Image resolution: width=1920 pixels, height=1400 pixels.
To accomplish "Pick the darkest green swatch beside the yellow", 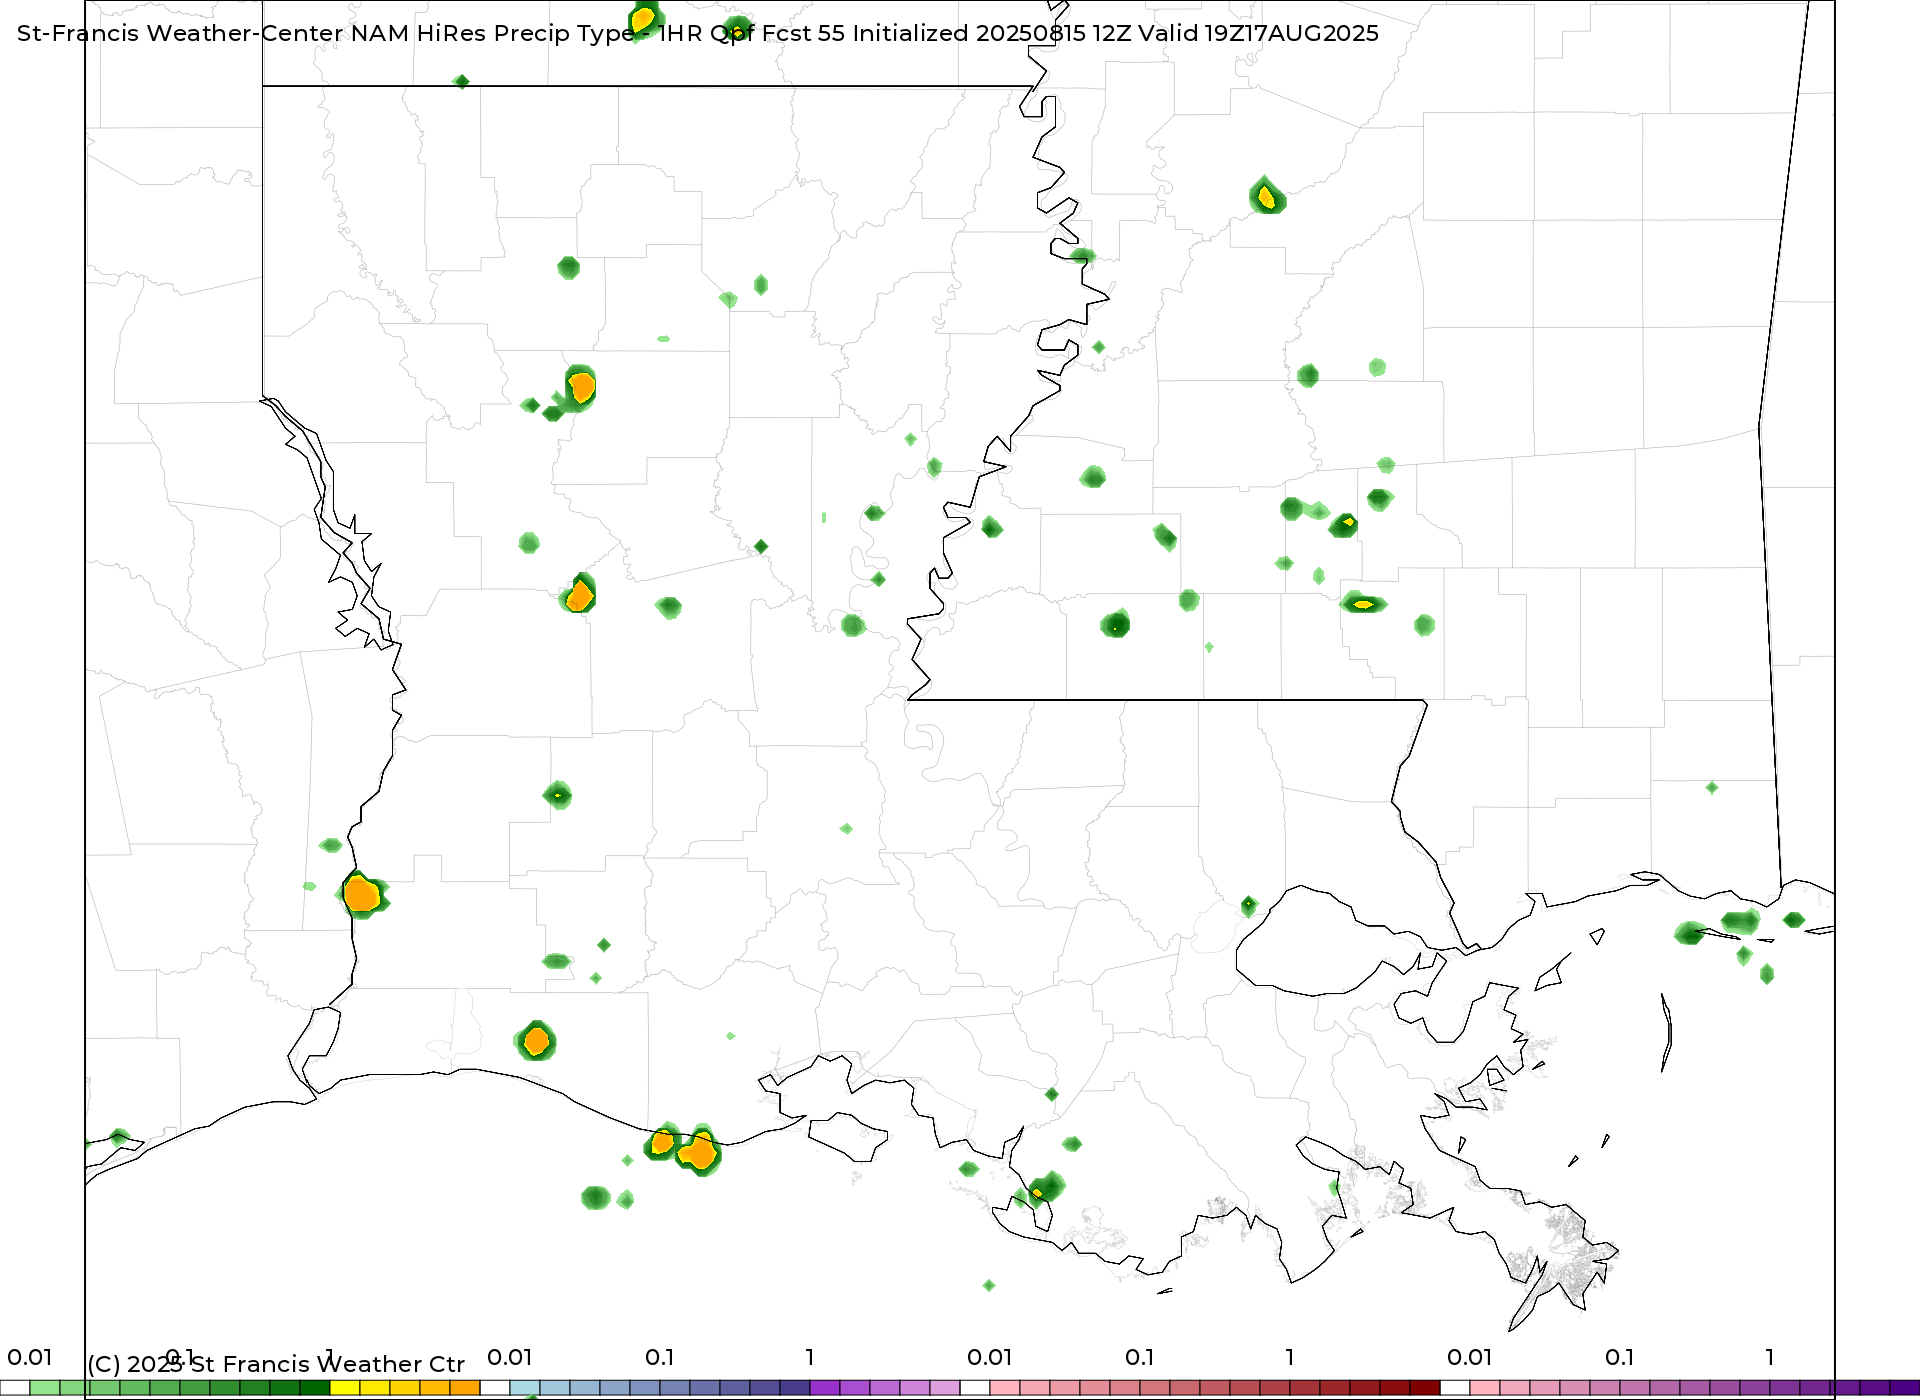I will pyautogui.click(x=315, y=1388).
